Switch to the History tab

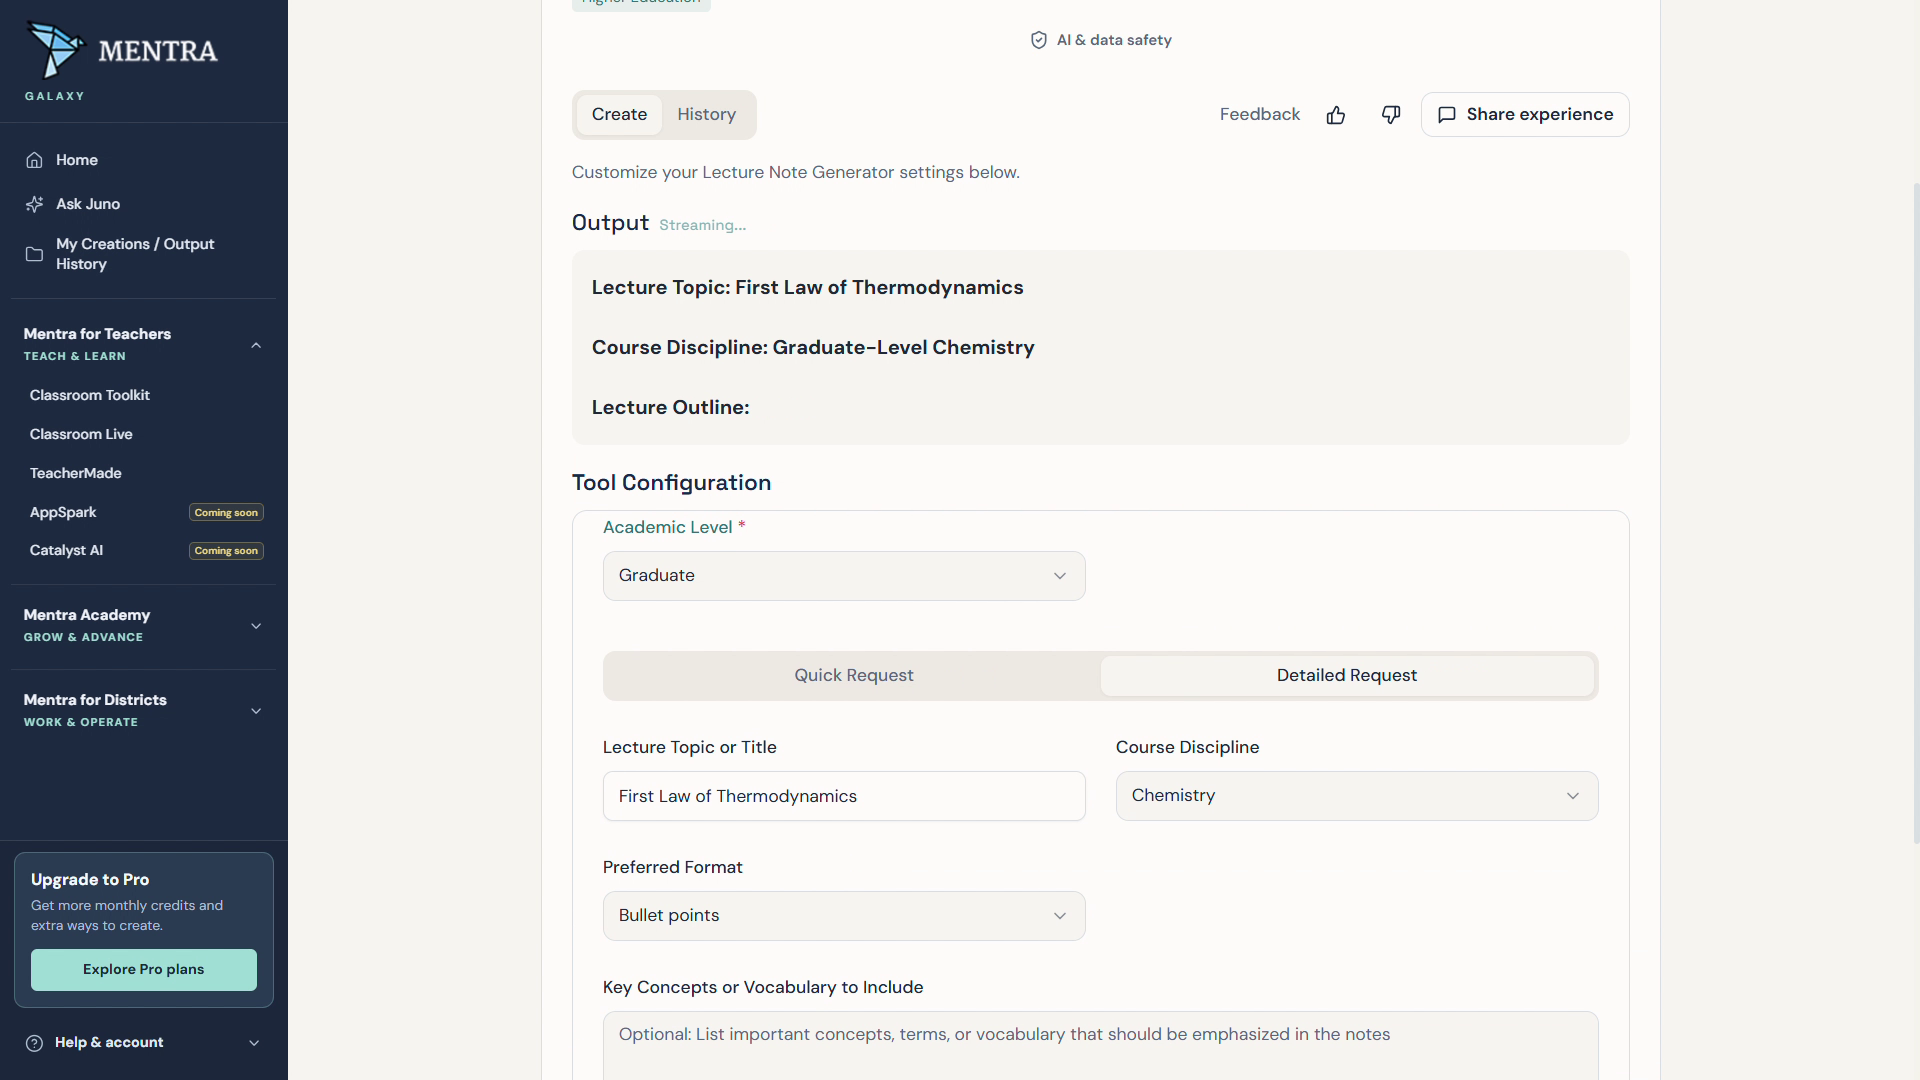pyautogui.click(x=707, y=115)
